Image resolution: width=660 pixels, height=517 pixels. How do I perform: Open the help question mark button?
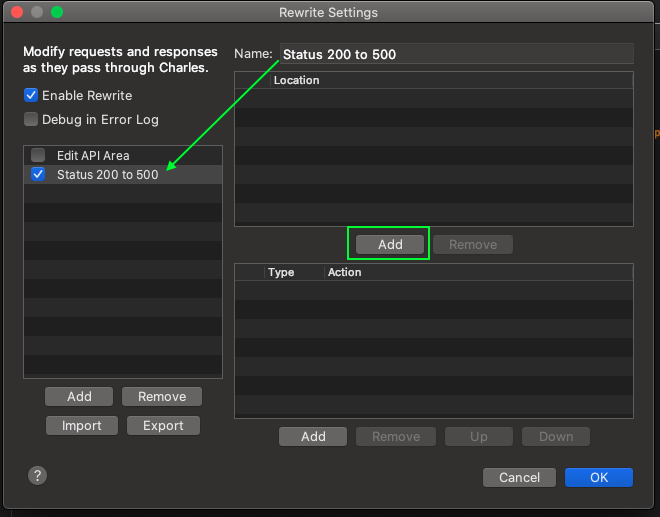point(37,476)
